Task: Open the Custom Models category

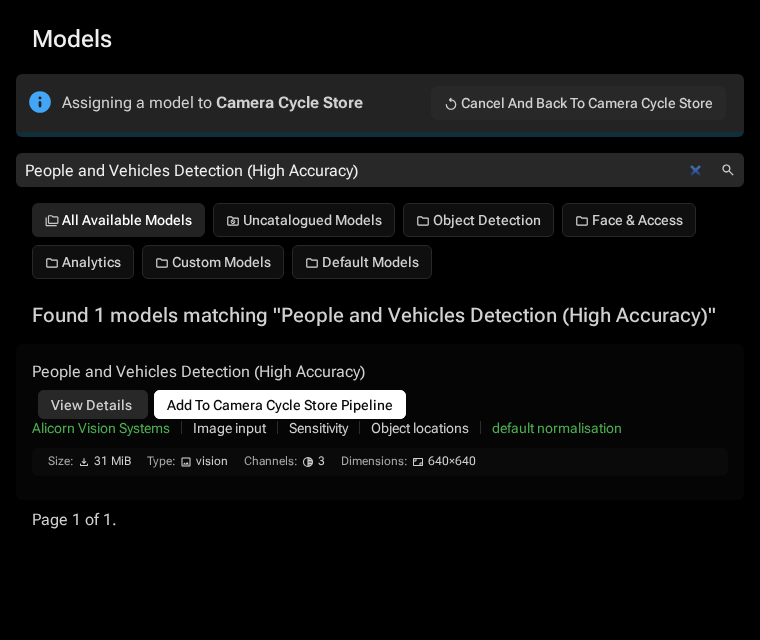Action: coord(213,262)
